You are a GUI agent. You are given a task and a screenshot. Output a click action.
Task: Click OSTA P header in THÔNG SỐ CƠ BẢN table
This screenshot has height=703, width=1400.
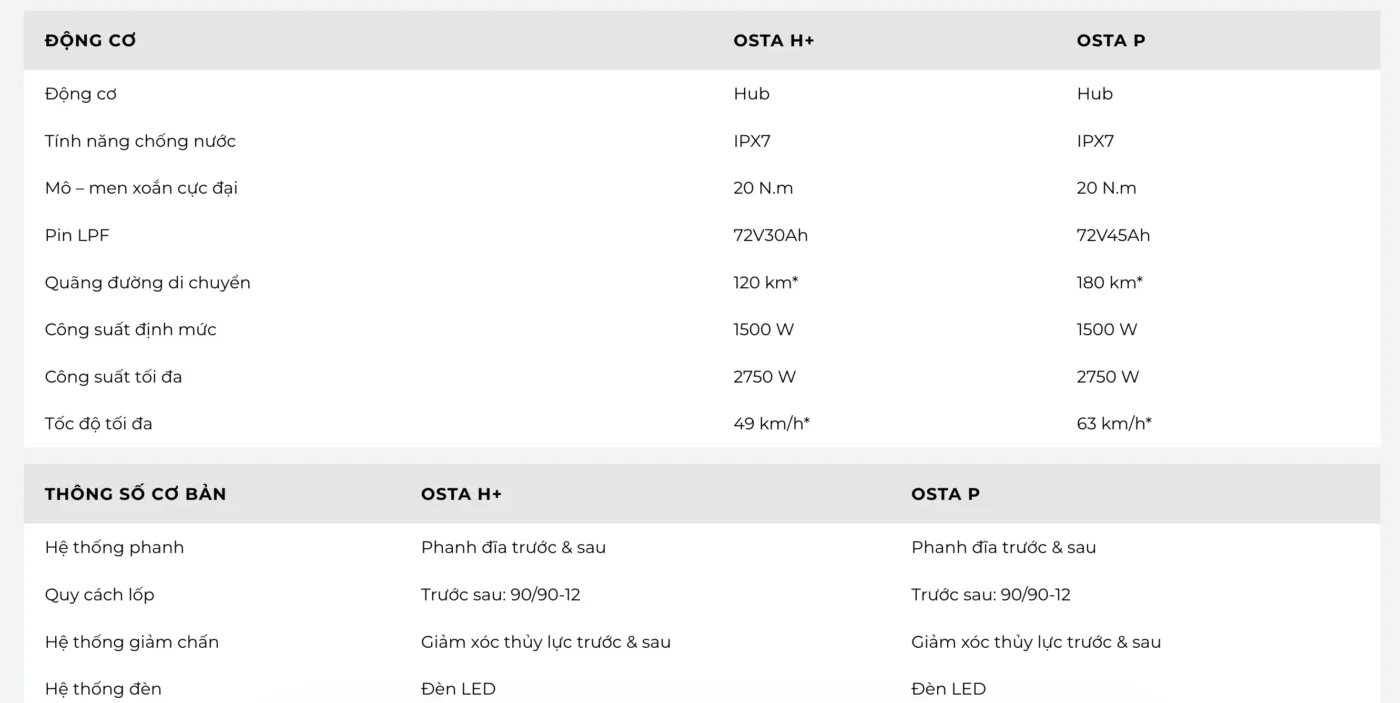(945, 494)
